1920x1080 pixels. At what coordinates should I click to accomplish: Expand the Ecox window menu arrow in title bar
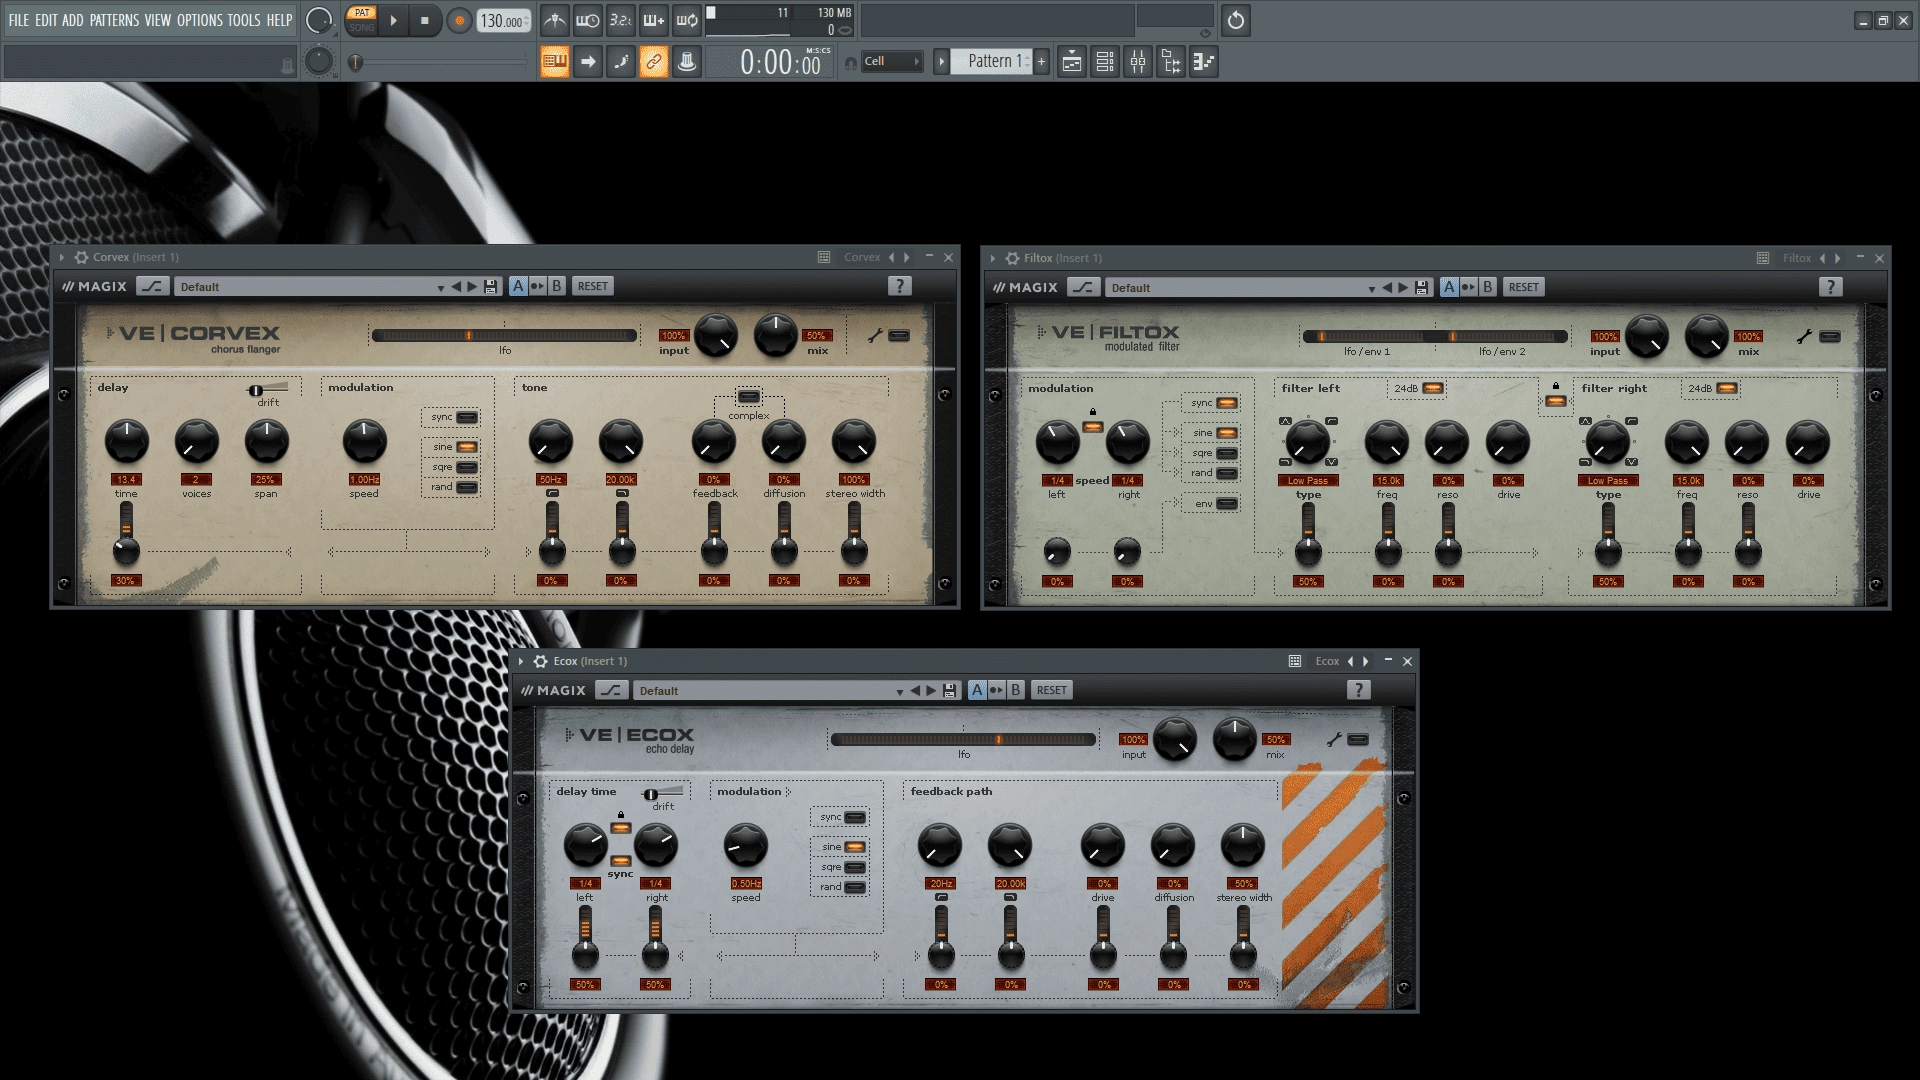coord(521,661)
